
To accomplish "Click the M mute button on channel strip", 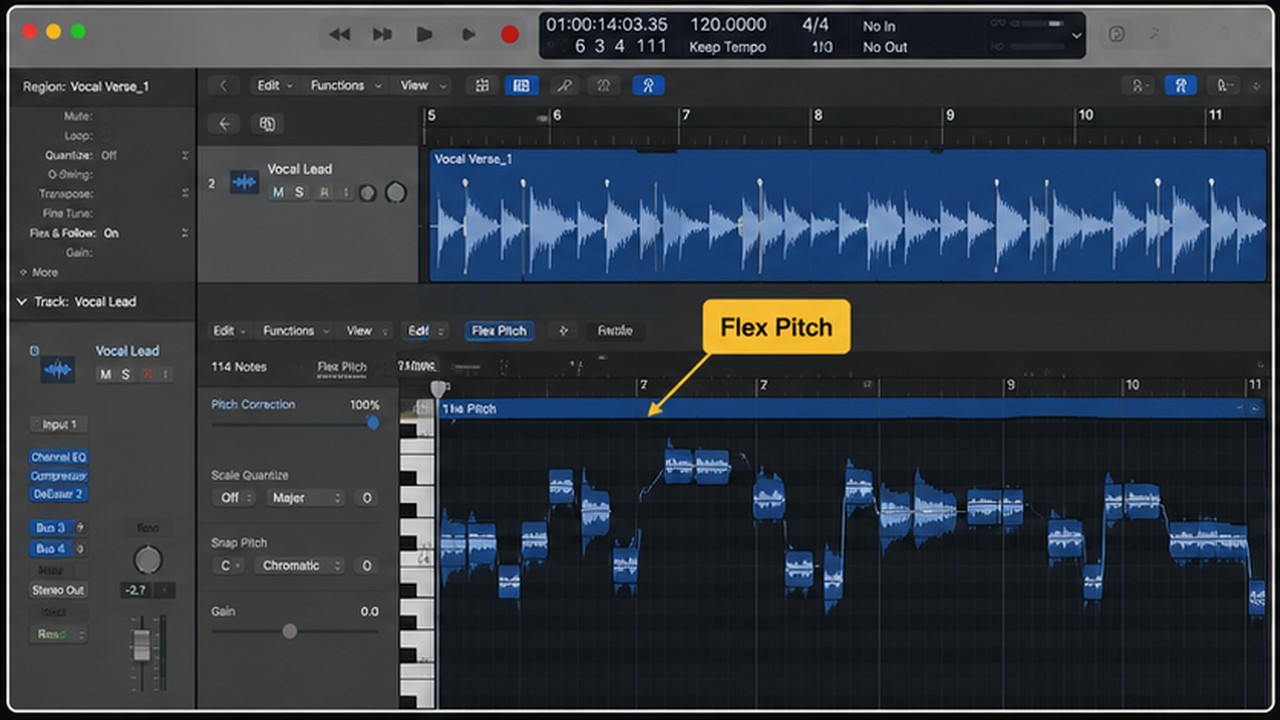I will [105, 374].
